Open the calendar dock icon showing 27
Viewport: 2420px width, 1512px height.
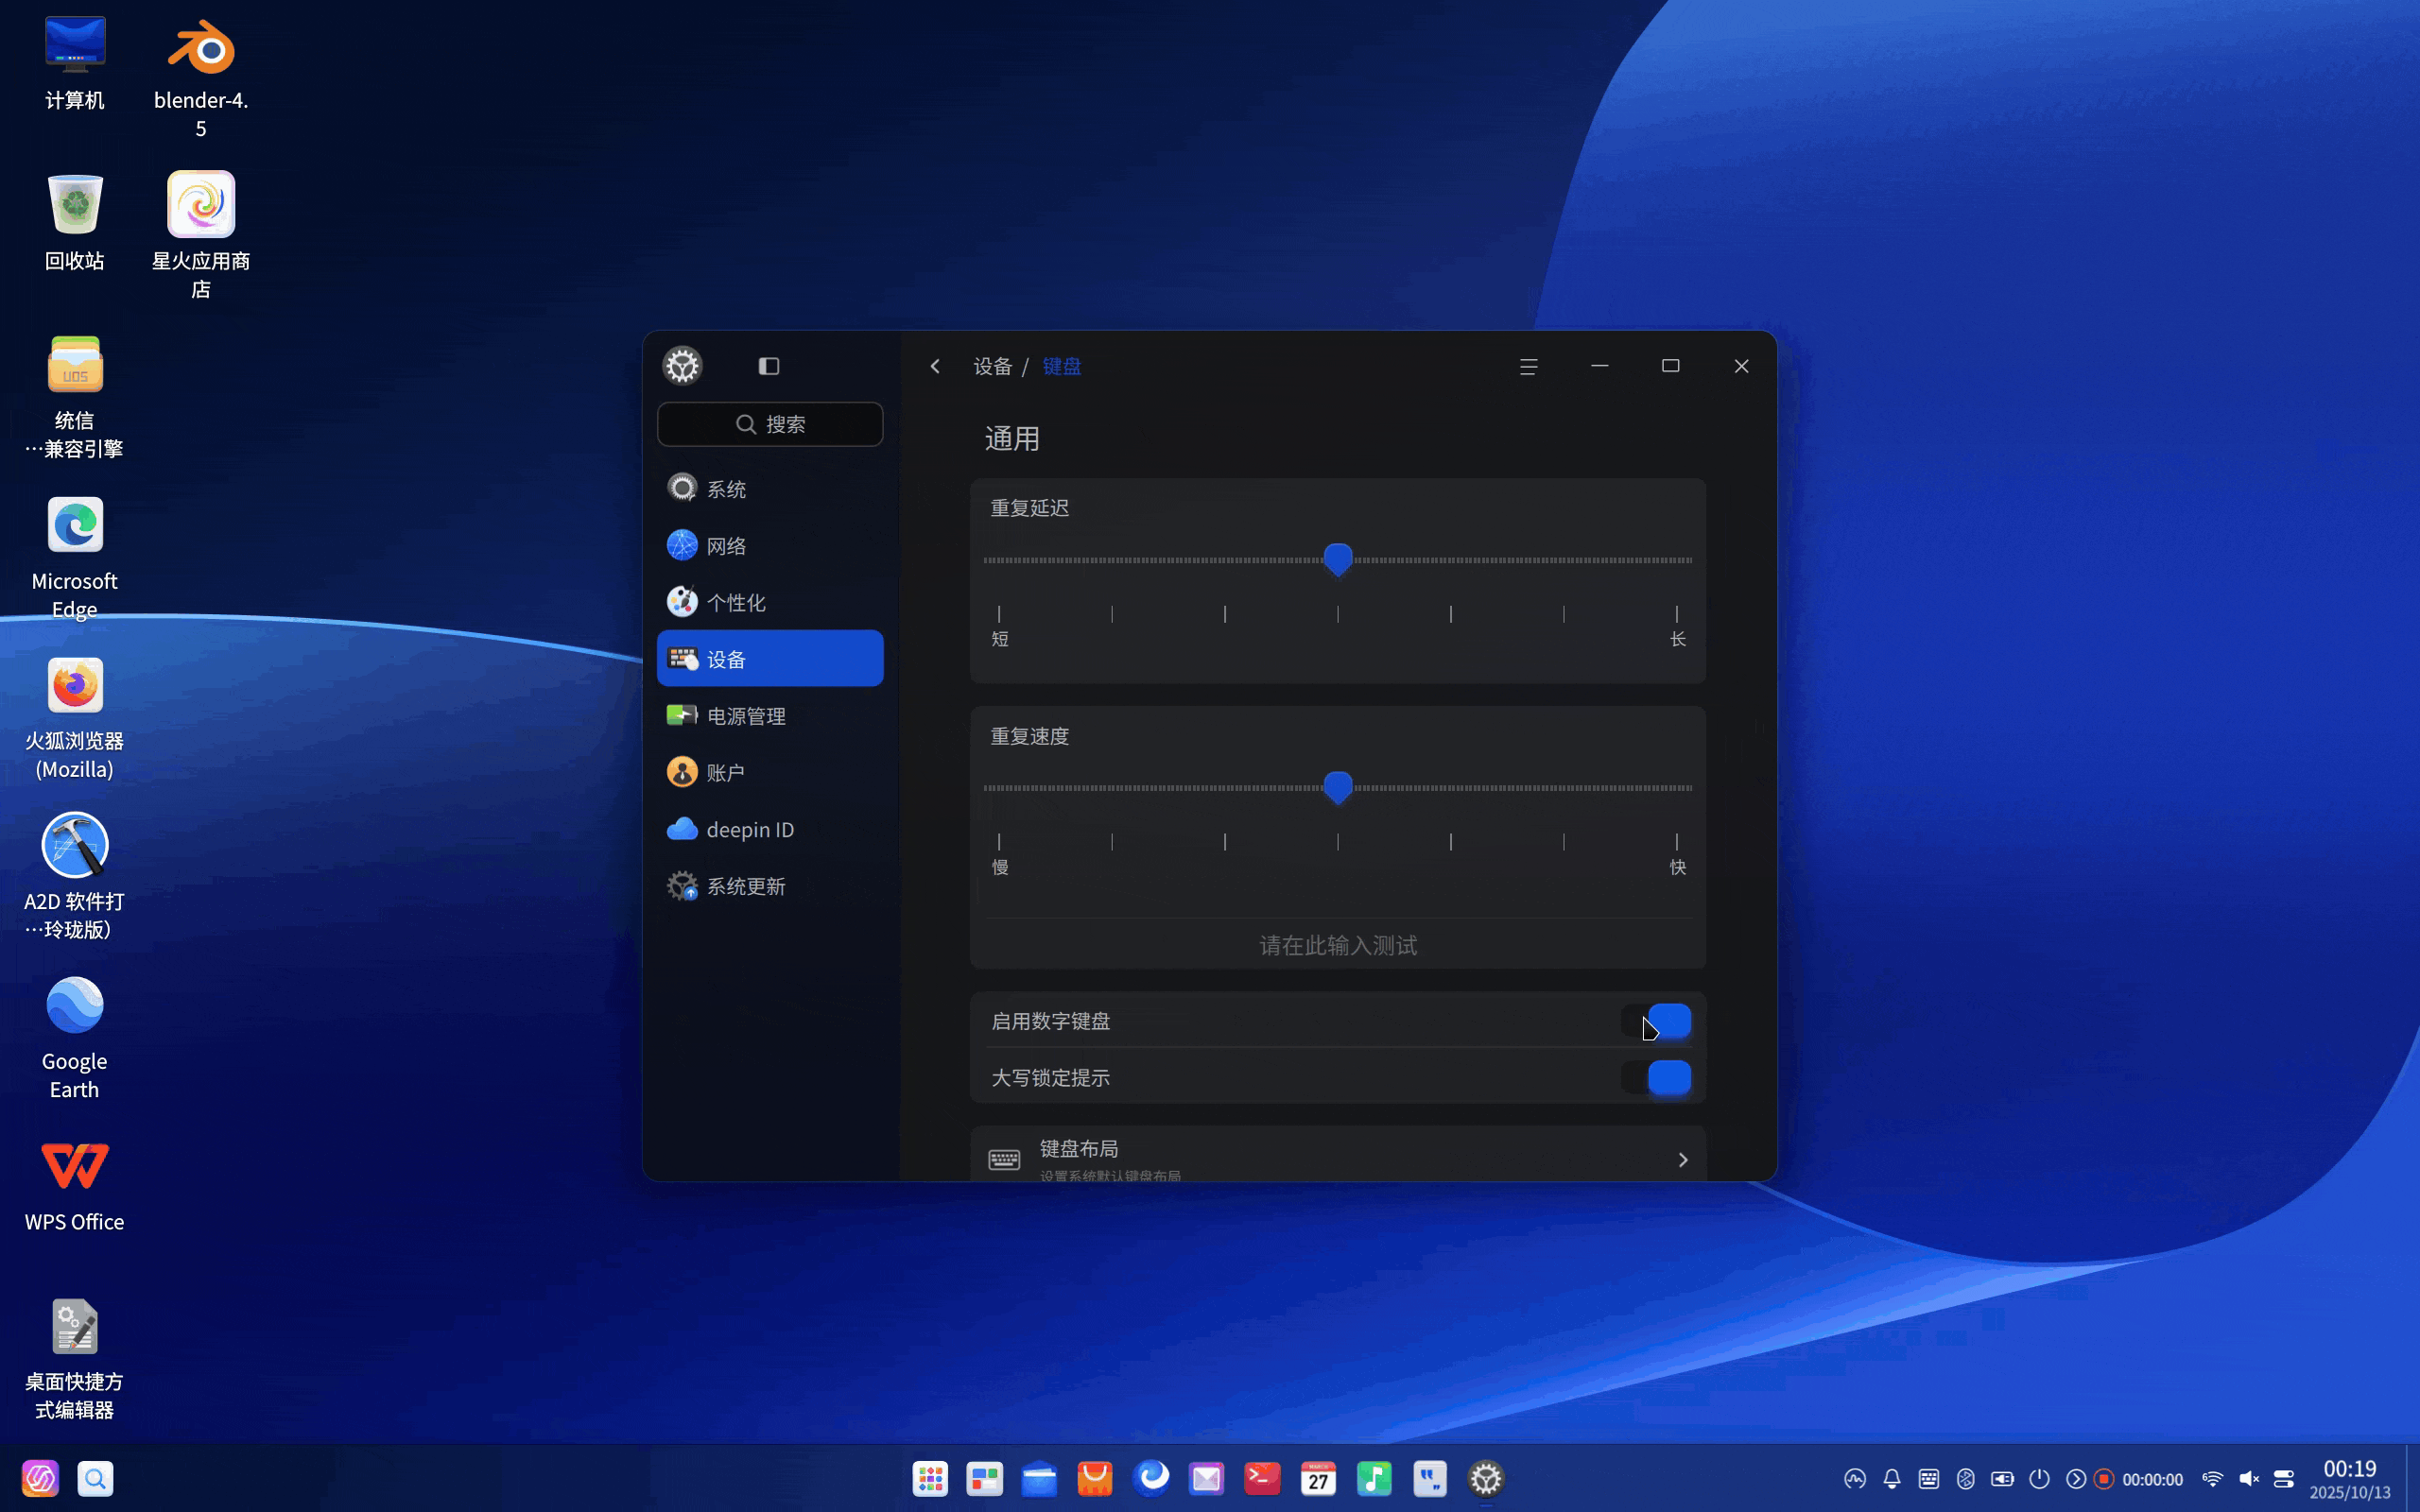(x=1318, y=1478)
